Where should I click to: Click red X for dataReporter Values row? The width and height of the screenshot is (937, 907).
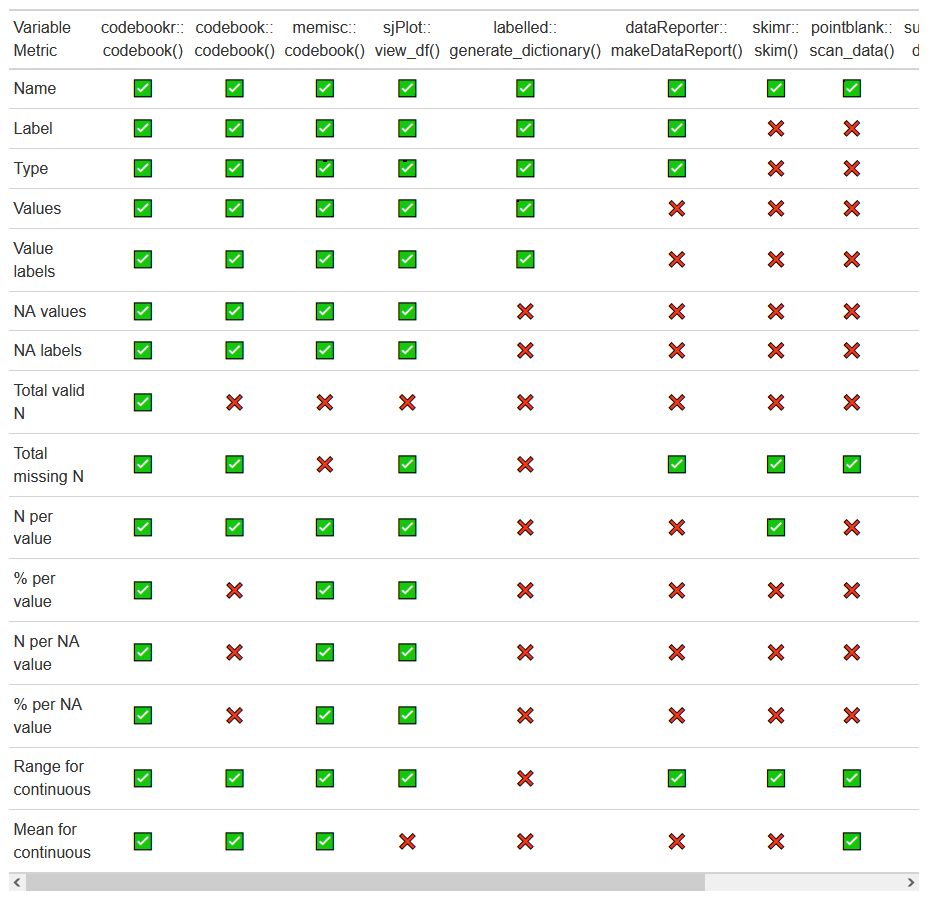tap(677, 209)
